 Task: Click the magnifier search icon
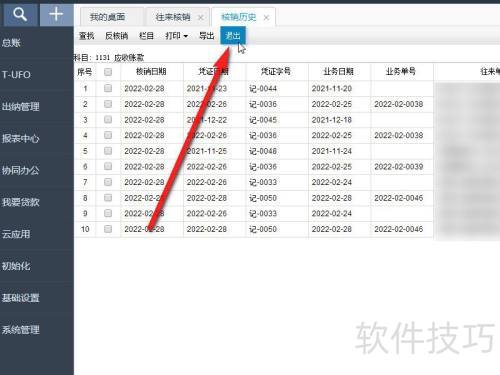tap(20, 15)
